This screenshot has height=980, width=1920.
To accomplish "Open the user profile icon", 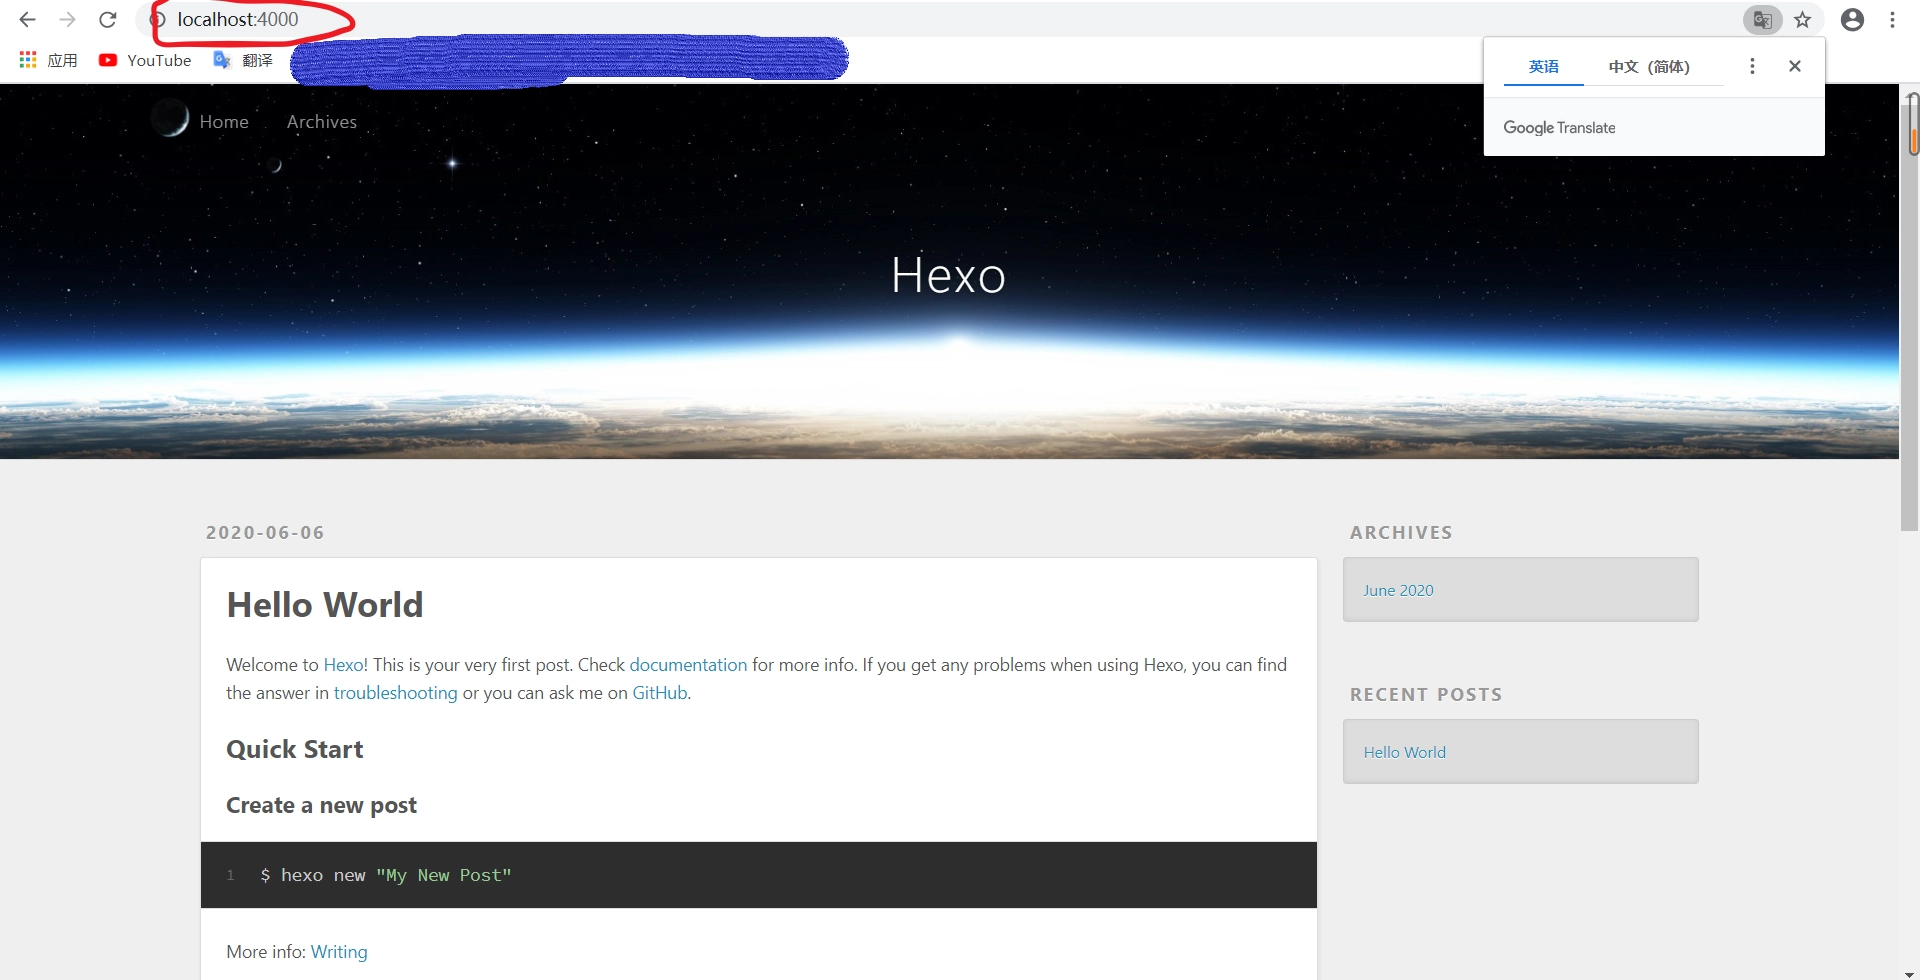I will pos(1852,20).
